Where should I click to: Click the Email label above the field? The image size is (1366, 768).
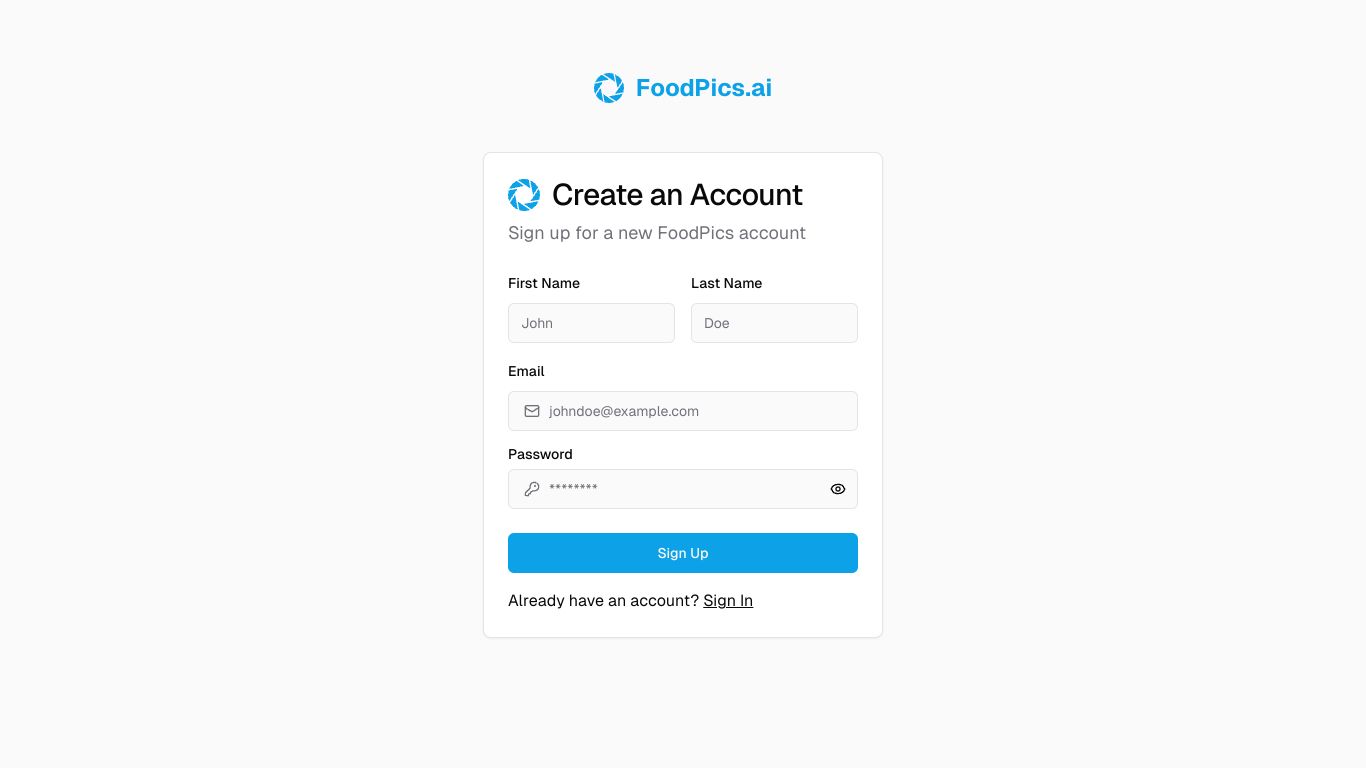point(526,371)
